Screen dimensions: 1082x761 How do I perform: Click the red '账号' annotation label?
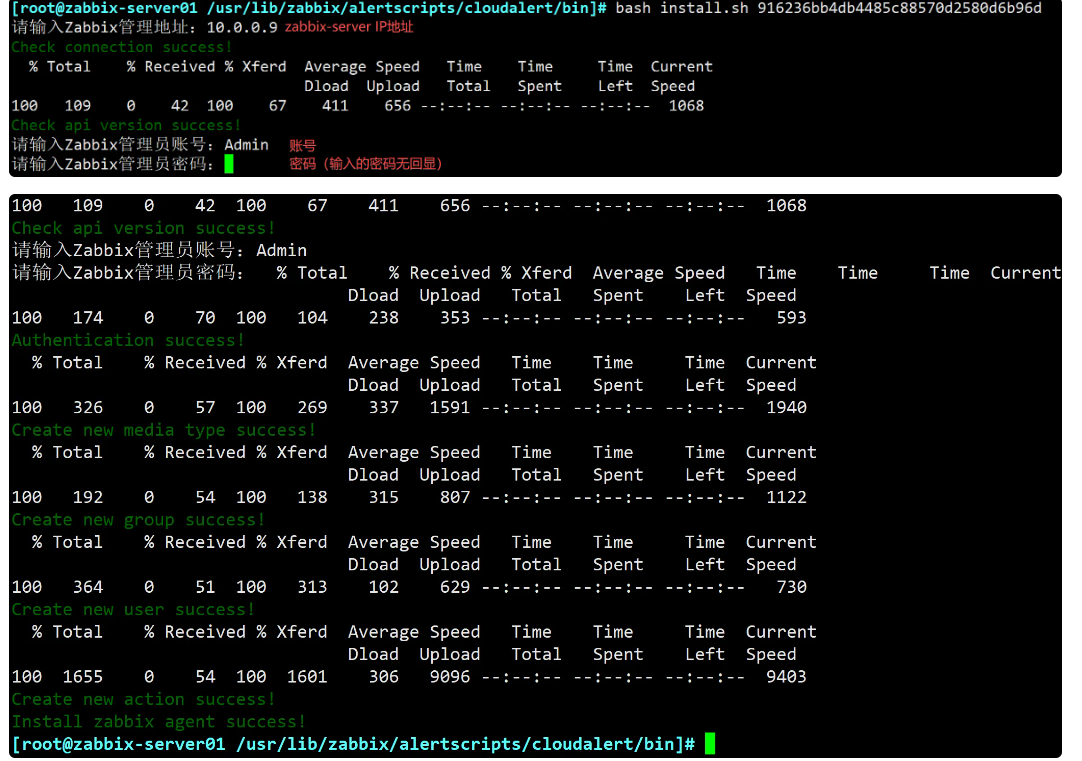(x=302, y=145)
